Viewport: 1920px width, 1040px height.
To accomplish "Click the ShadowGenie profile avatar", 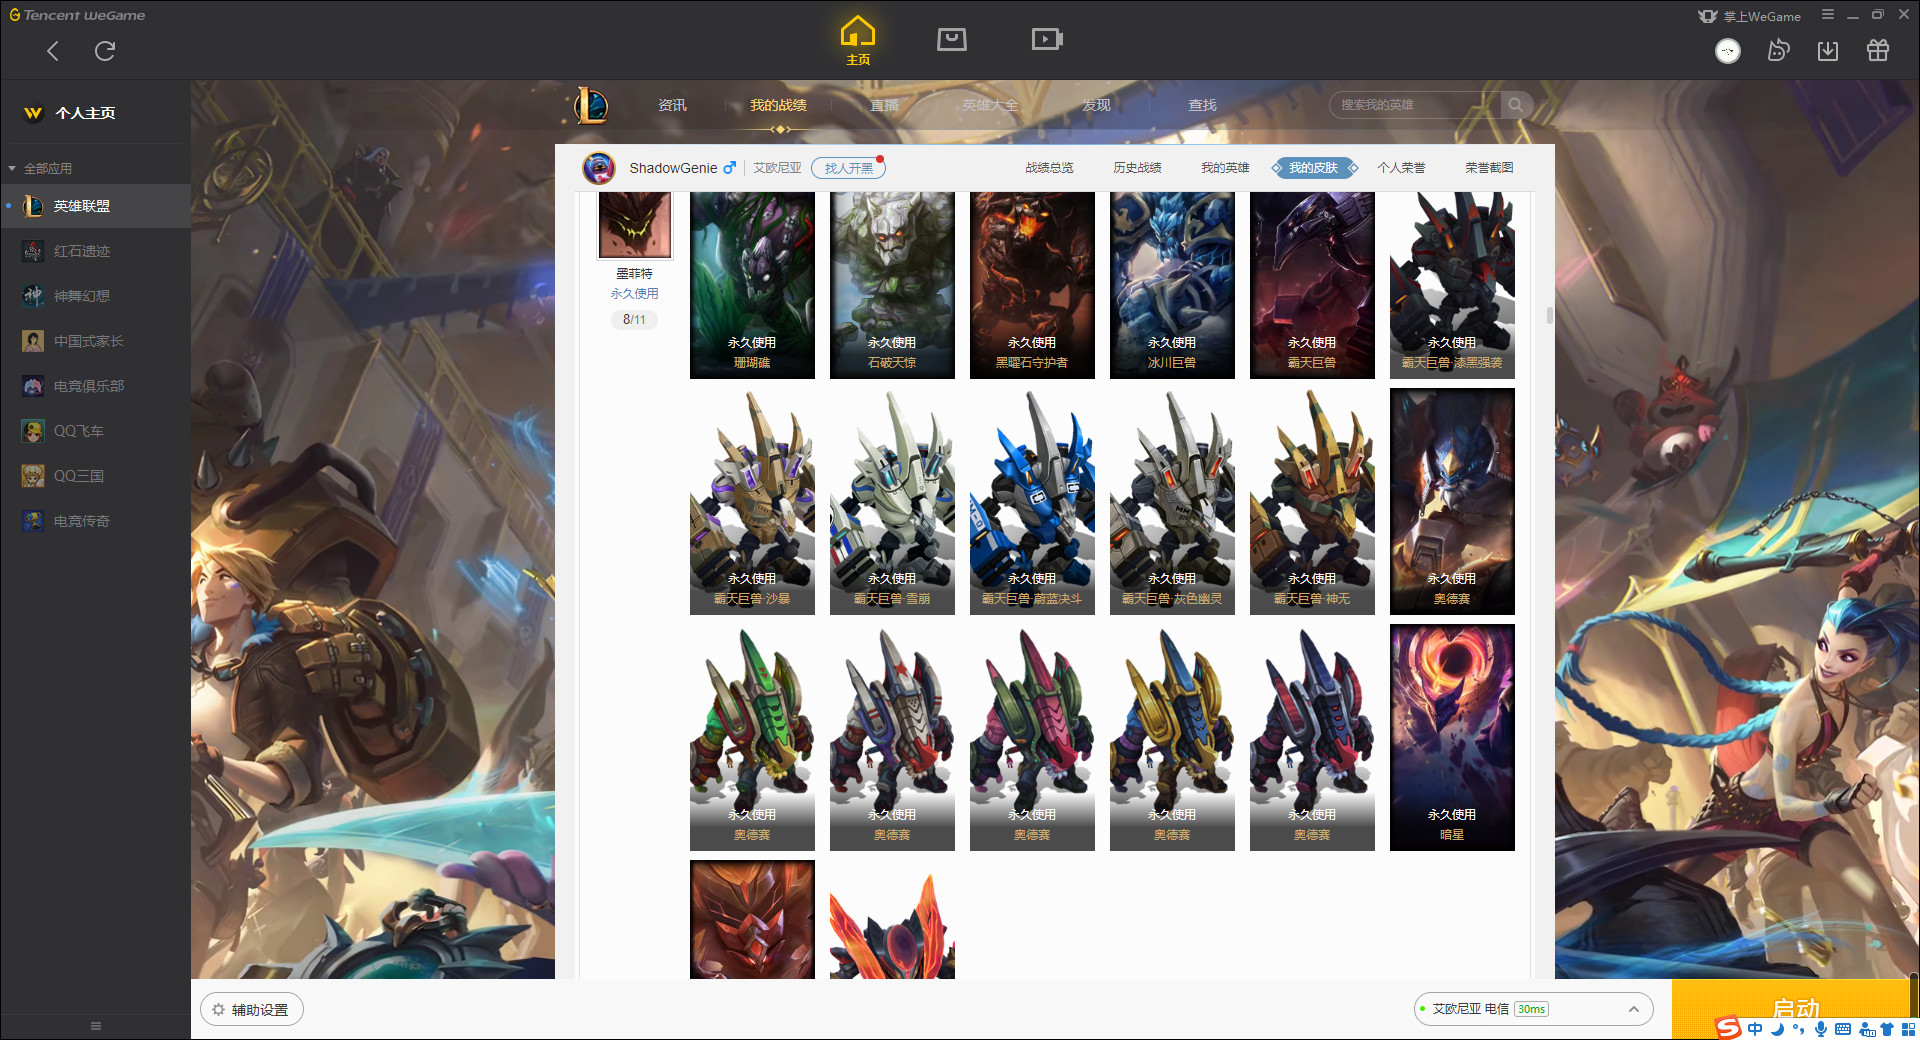I will (x=599, y=168).
